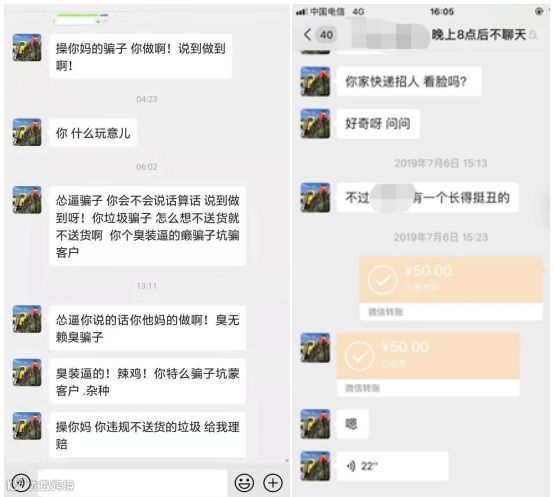
Task: Select the 好奇呀 问问 message bubble
Action: (x=378, y=124)
